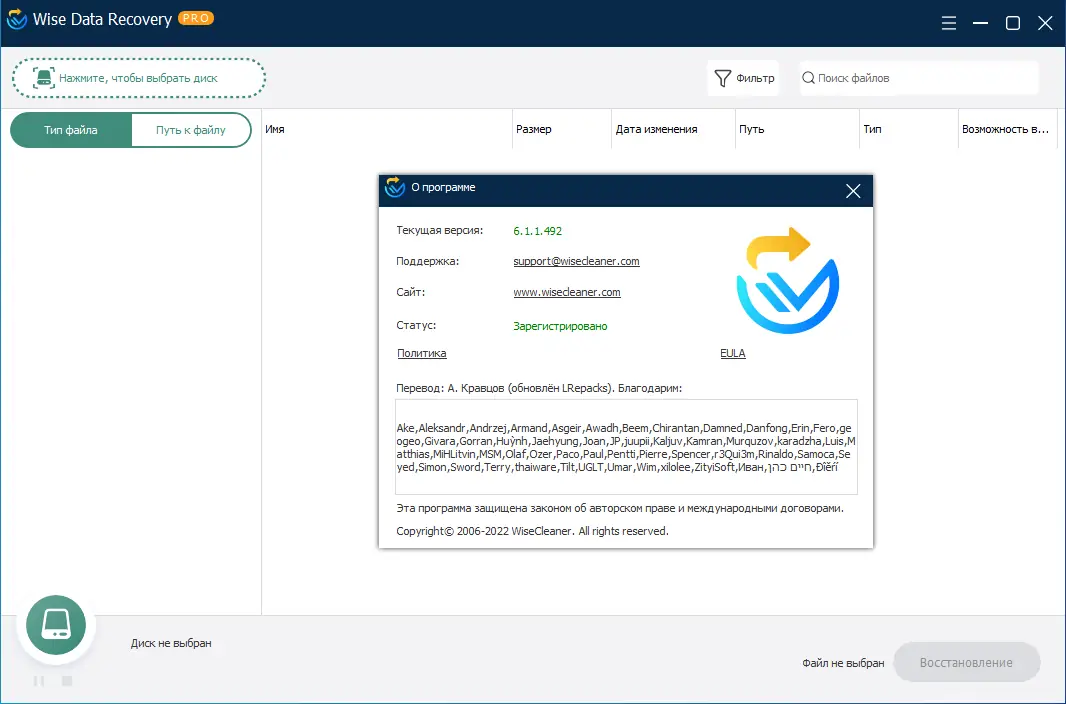Switch to the Тип файла tab
The image size is (1066, 704).
71,130
